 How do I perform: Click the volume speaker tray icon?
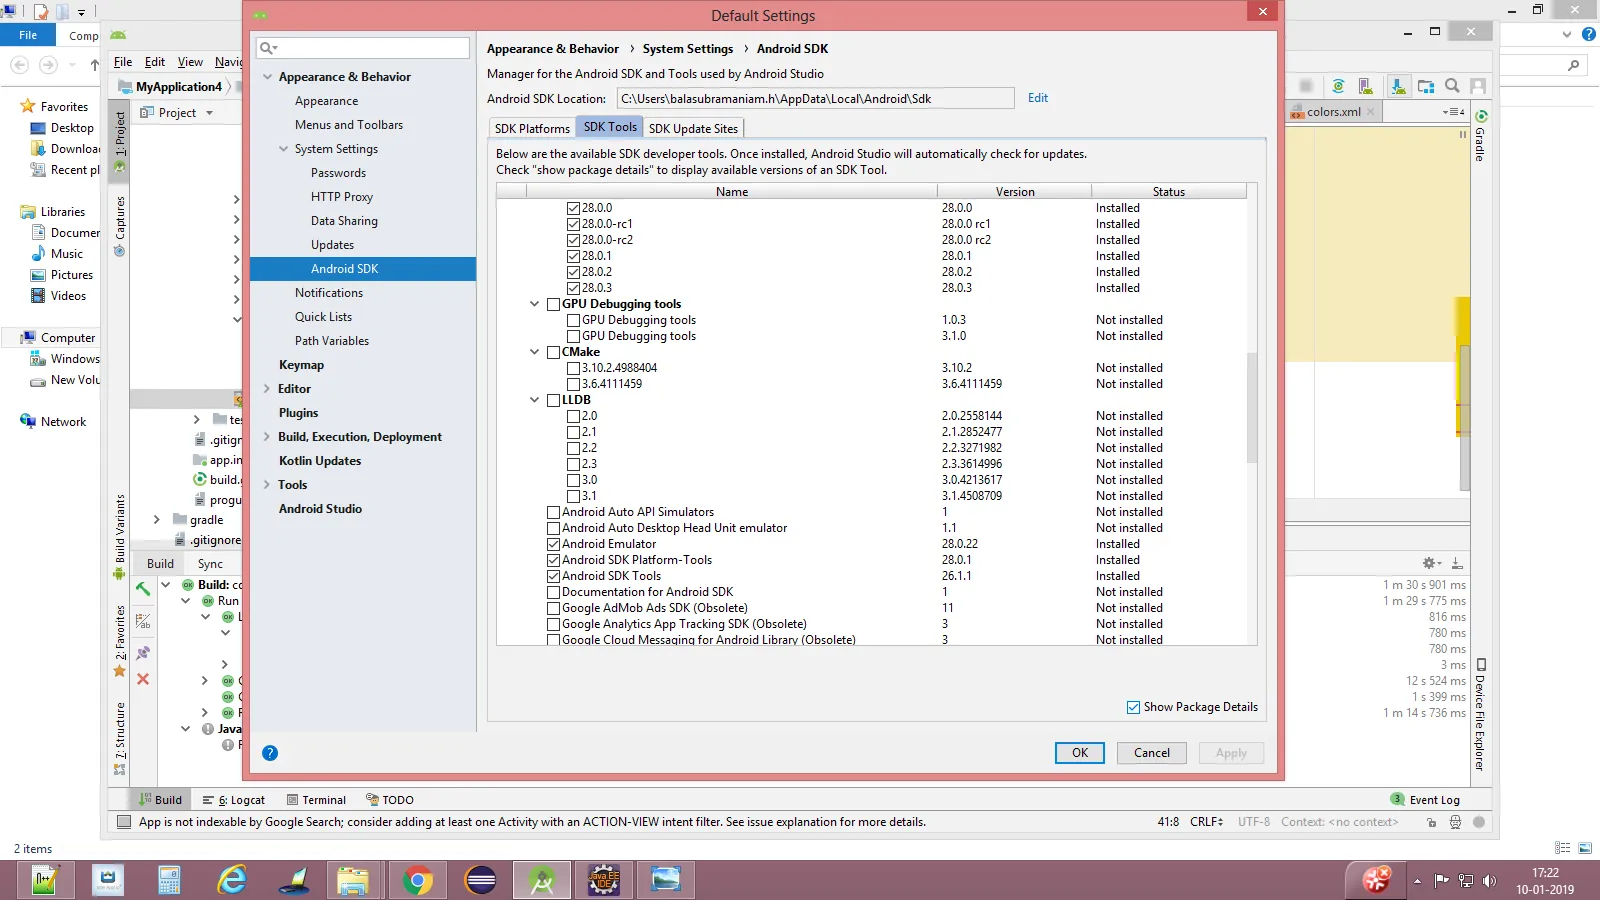coord(1489,881)
